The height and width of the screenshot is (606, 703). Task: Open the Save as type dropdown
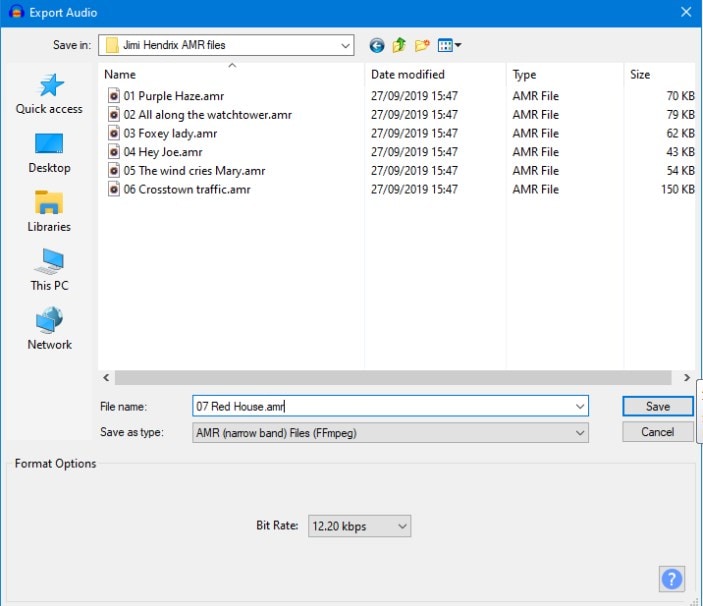pos(391,433)
